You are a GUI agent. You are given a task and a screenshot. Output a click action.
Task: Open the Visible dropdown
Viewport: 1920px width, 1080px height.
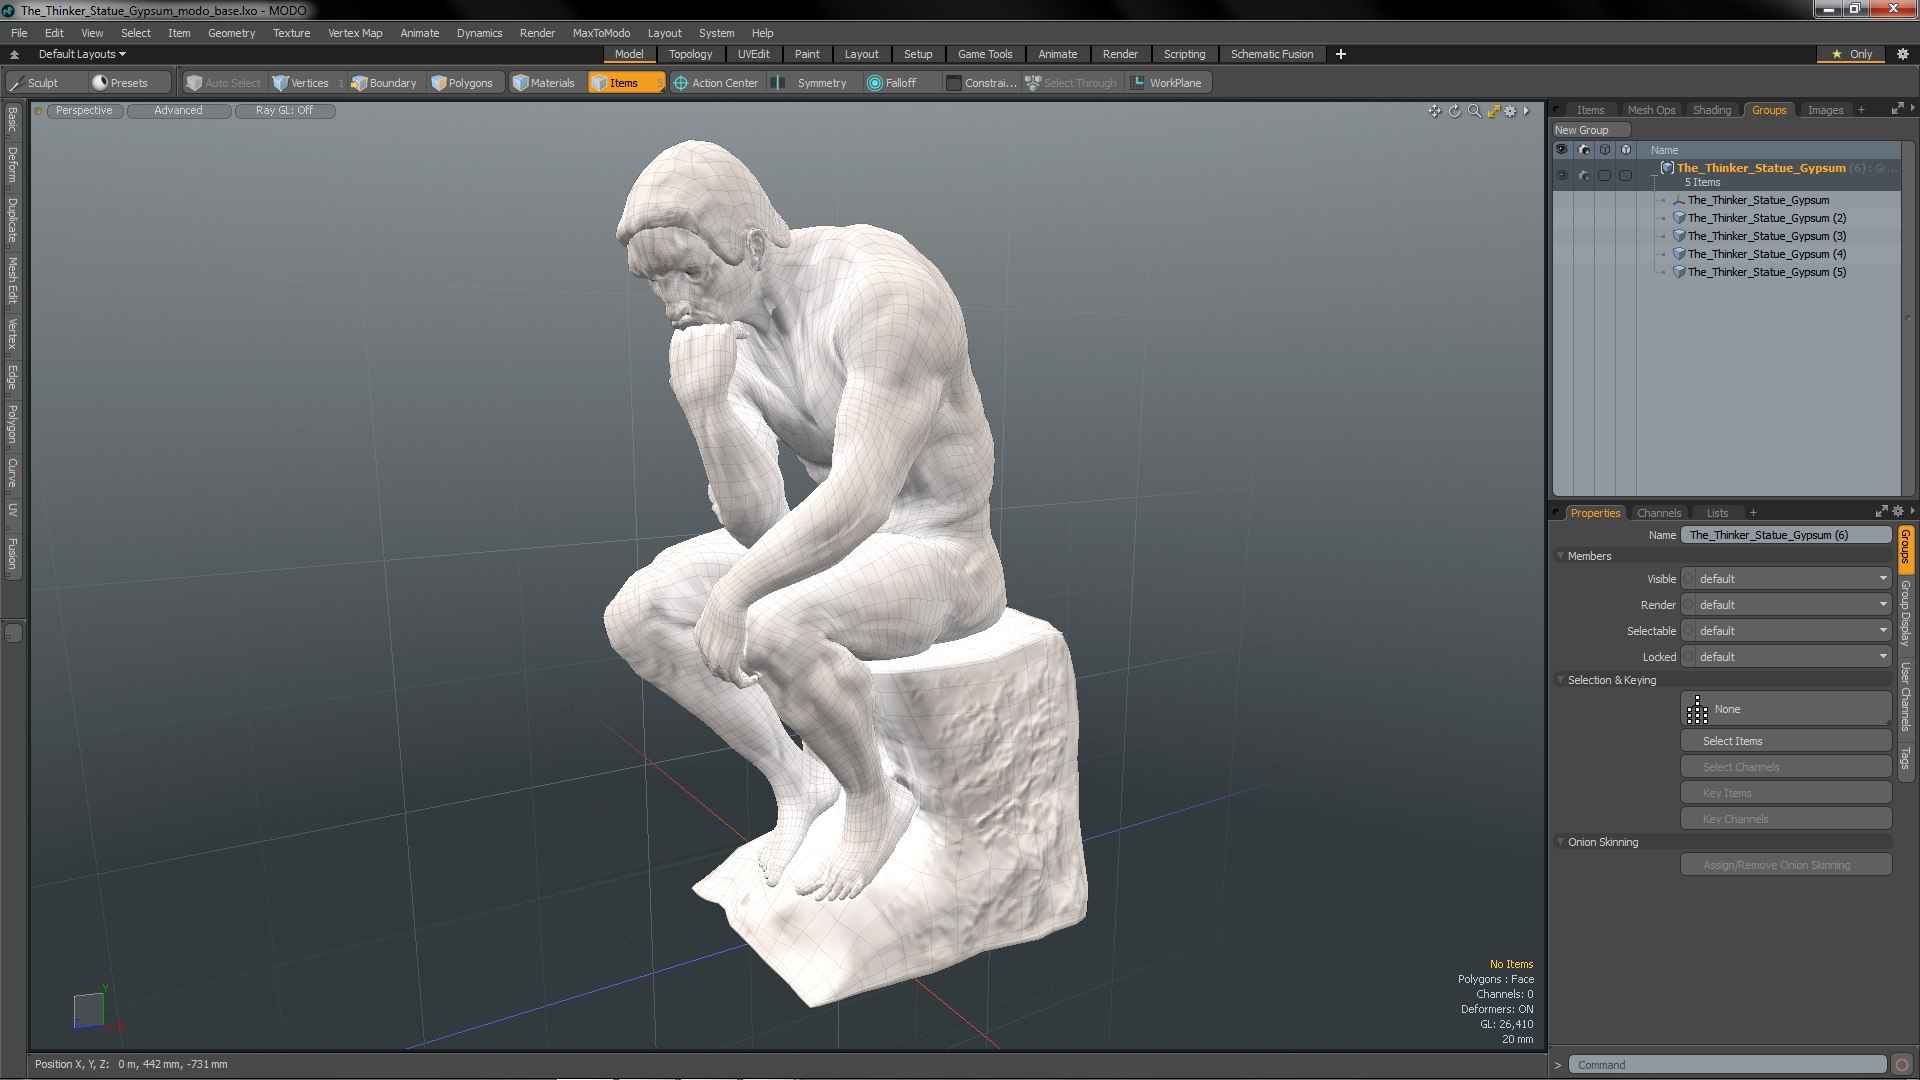click(1792, 579)
